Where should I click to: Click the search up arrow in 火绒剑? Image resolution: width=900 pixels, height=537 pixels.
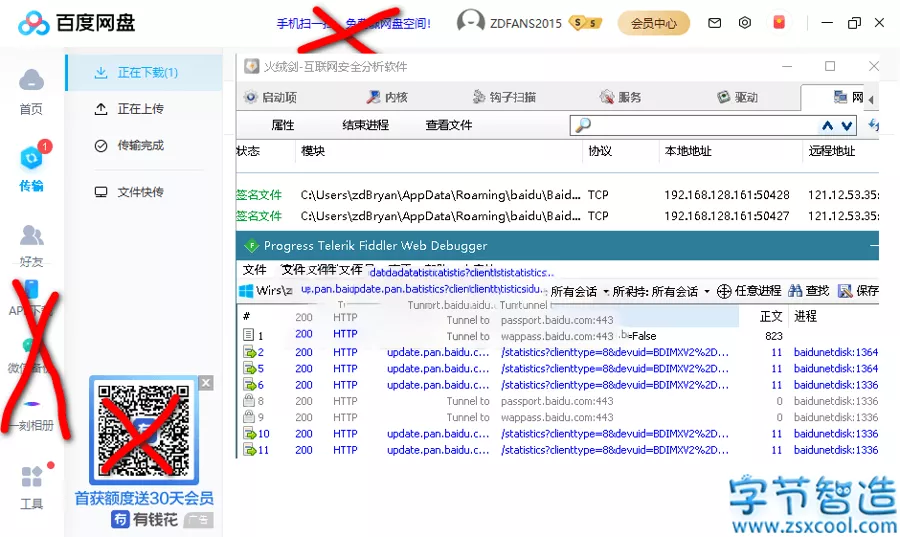(827, 126)
